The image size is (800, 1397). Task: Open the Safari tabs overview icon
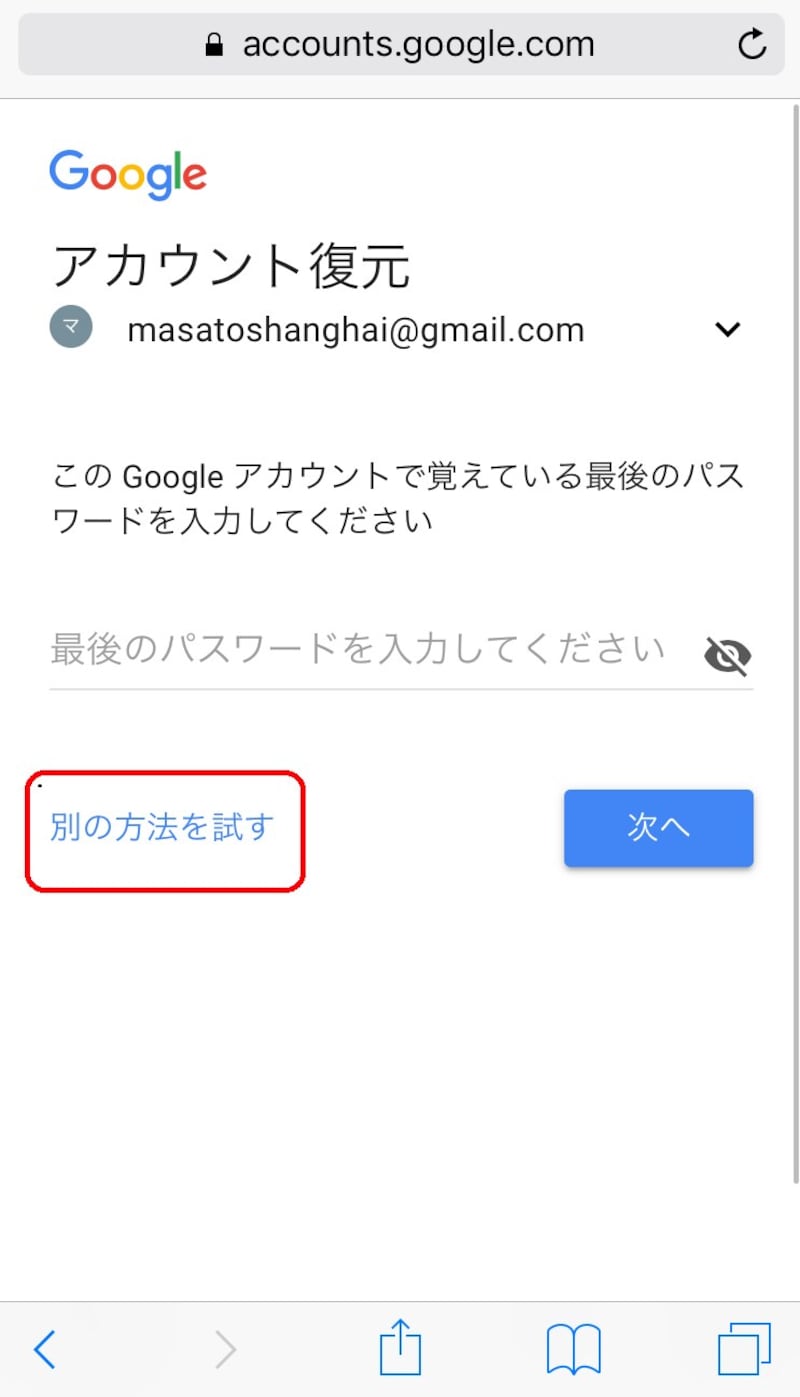click(x=745, y=1349)
